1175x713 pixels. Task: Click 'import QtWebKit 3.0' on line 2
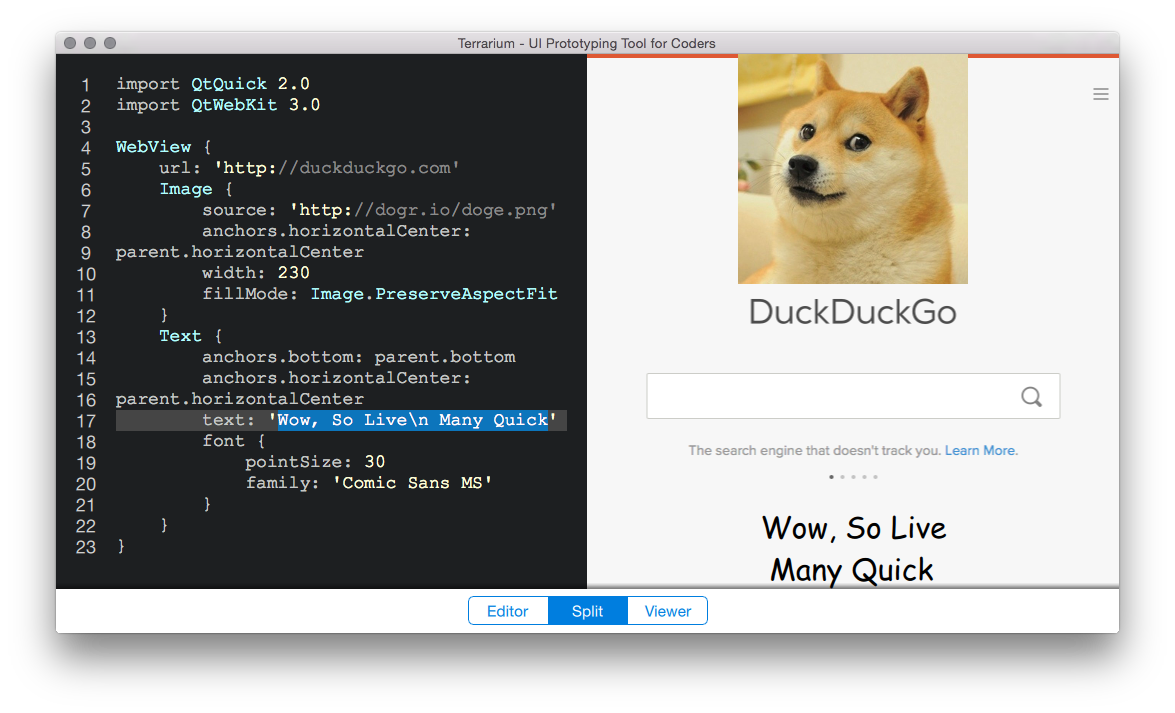point(218,105)
